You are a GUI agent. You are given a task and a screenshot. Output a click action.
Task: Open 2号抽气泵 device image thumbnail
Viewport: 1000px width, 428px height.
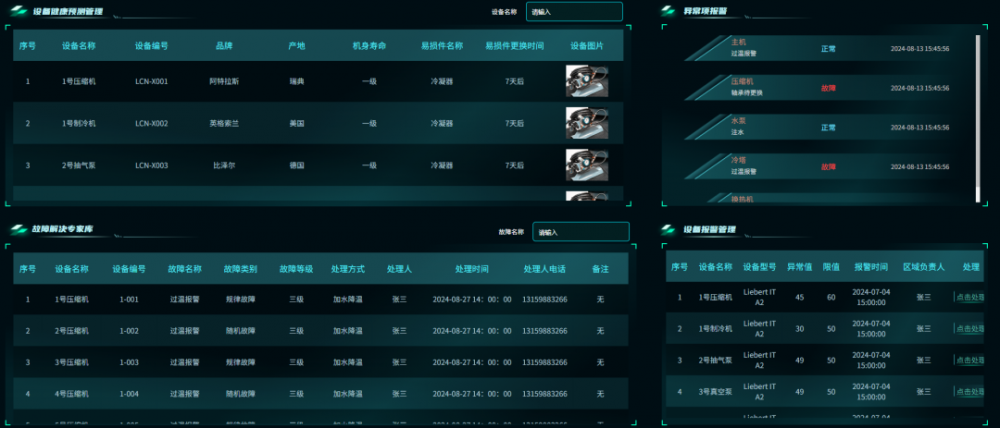coord(587,165)
